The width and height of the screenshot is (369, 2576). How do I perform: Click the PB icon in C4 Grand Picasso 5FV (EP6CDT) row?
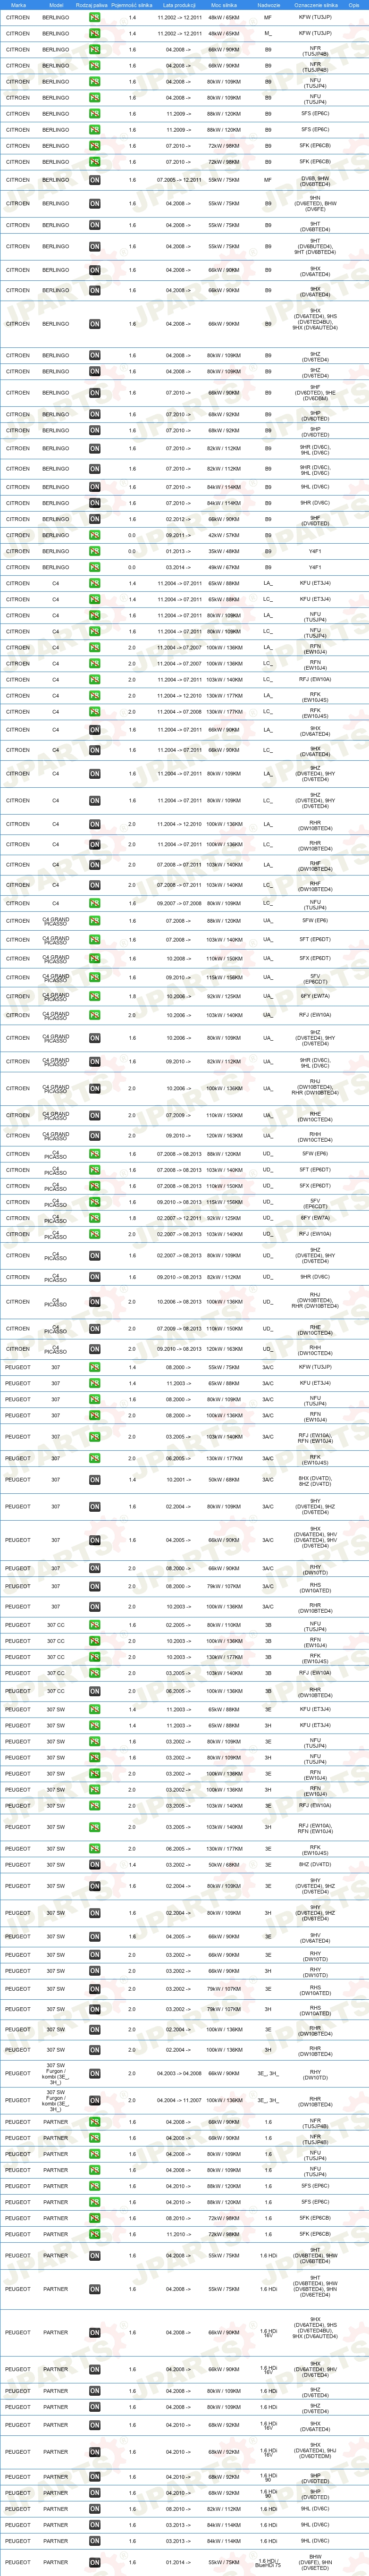click(x=94, y=977)
